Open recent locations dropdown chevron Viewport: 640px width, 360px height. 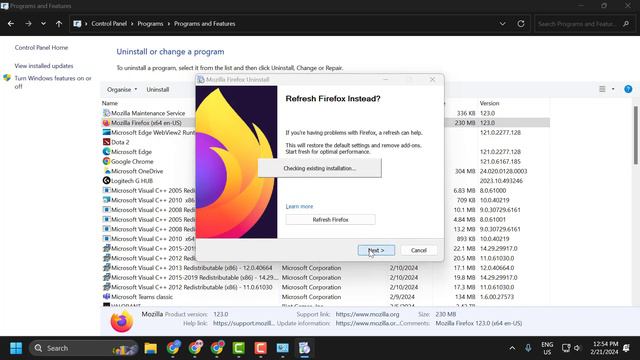click(43, 24)
